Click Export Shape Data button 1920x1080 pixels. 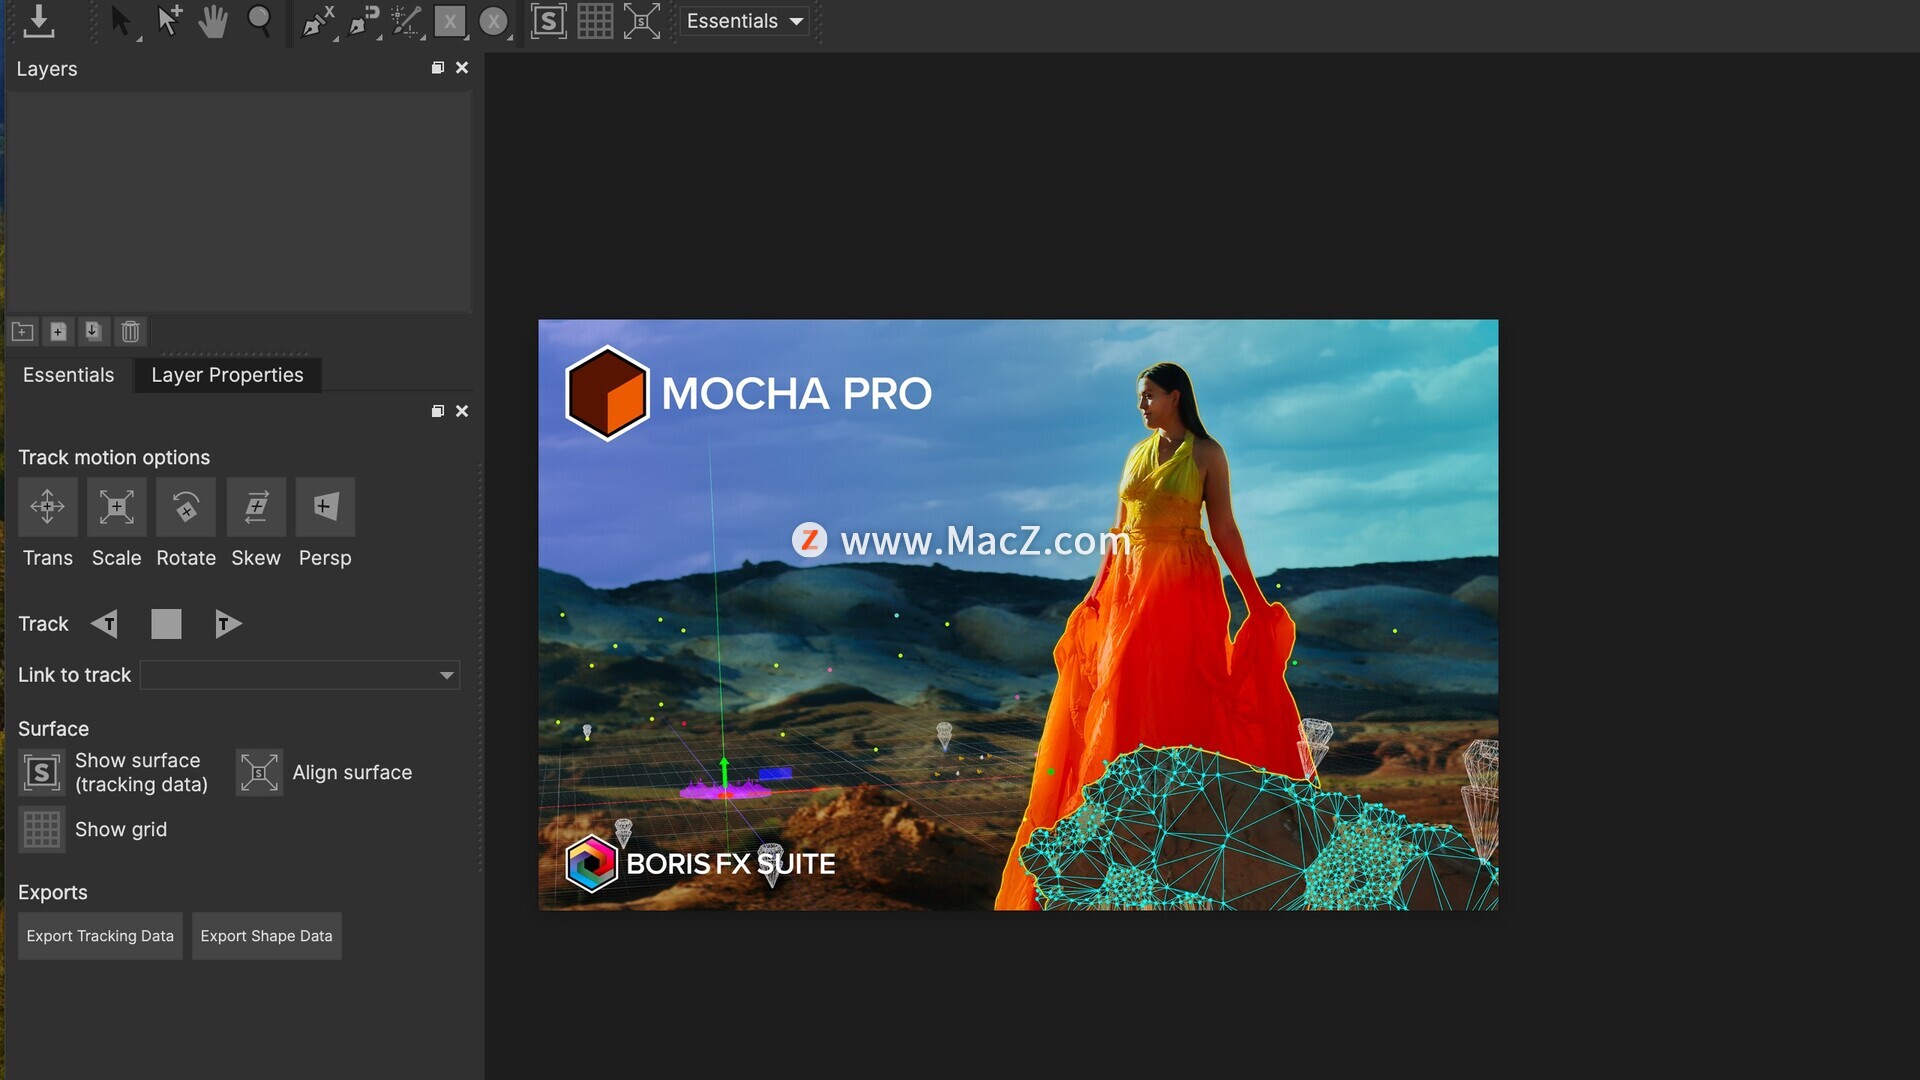[x=267, y=936]
